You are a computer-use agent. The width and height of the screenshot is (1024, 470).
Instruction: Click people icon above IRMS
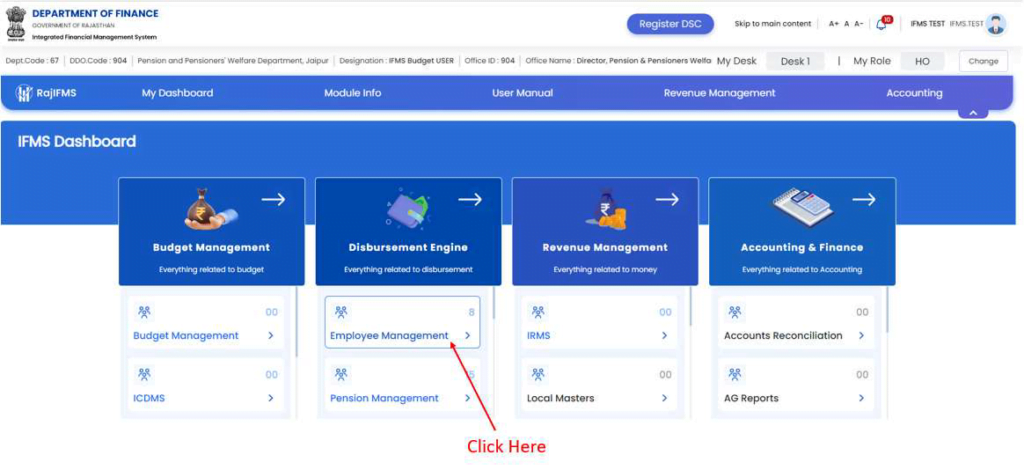coord(538,312)
